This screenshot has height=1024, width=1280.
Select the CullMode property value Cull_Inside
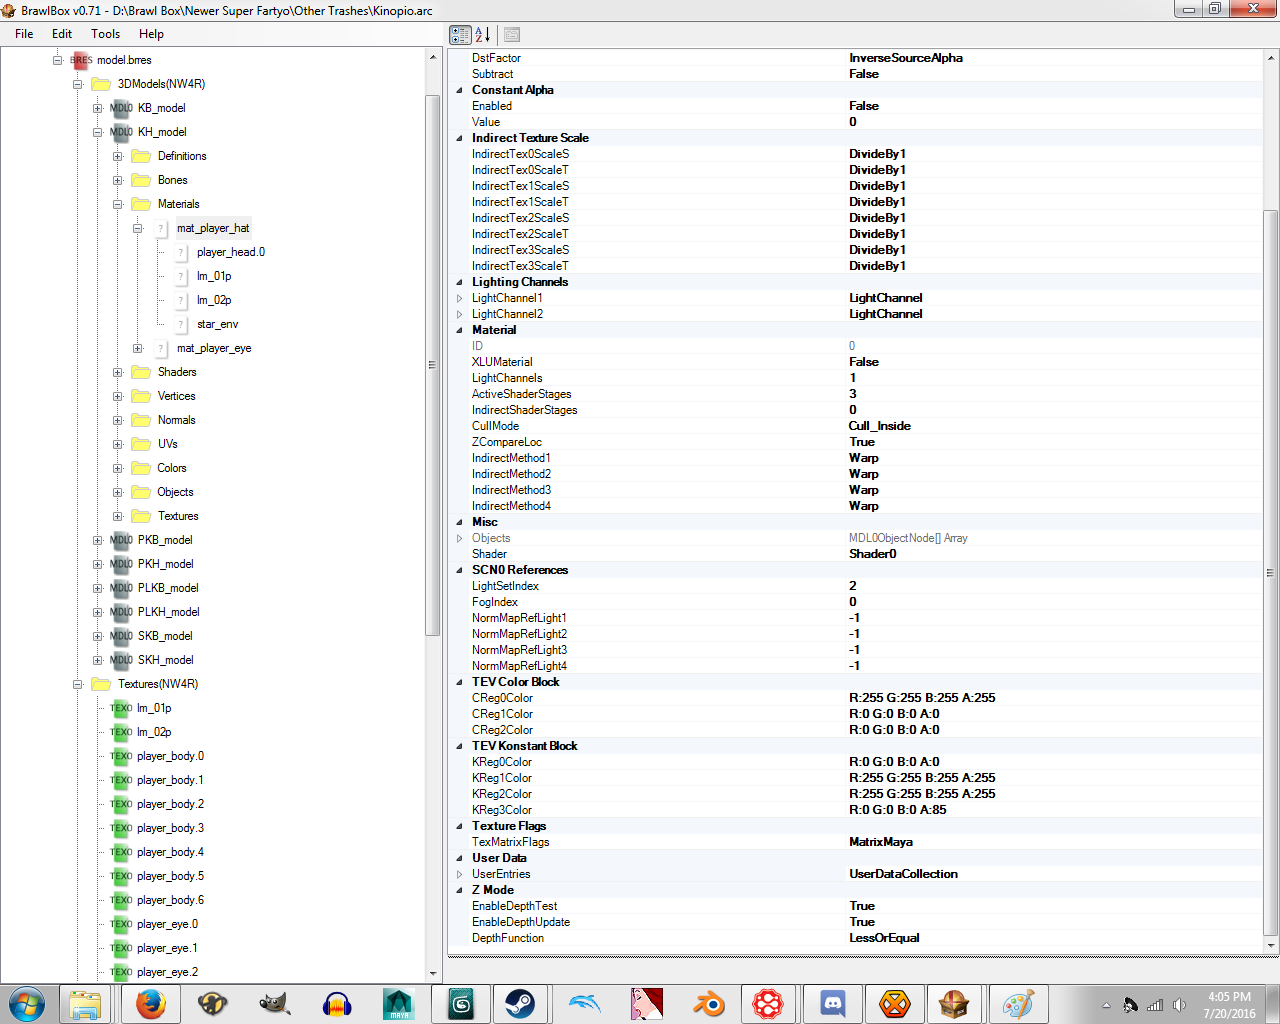pos(880,426)
